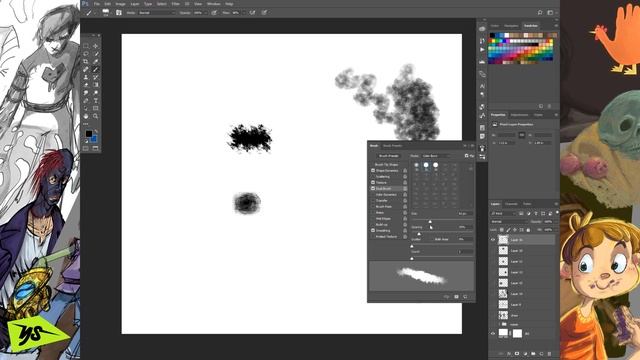Select the Eyedropper tool
This screenshot has width=640, height=360.
[96, 62]
